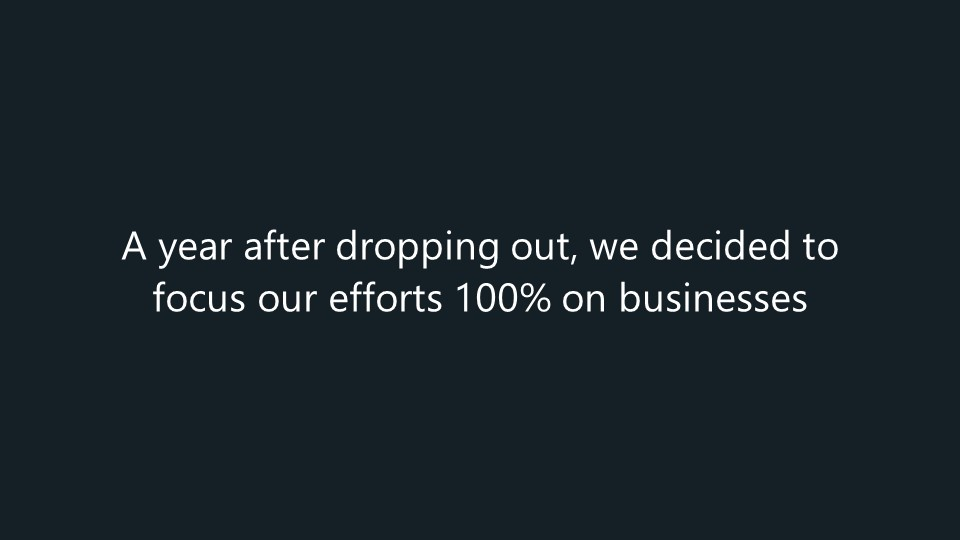Click the word "out," before the comma
Viewport: 960px width, 540px height.
coord(541,247)
